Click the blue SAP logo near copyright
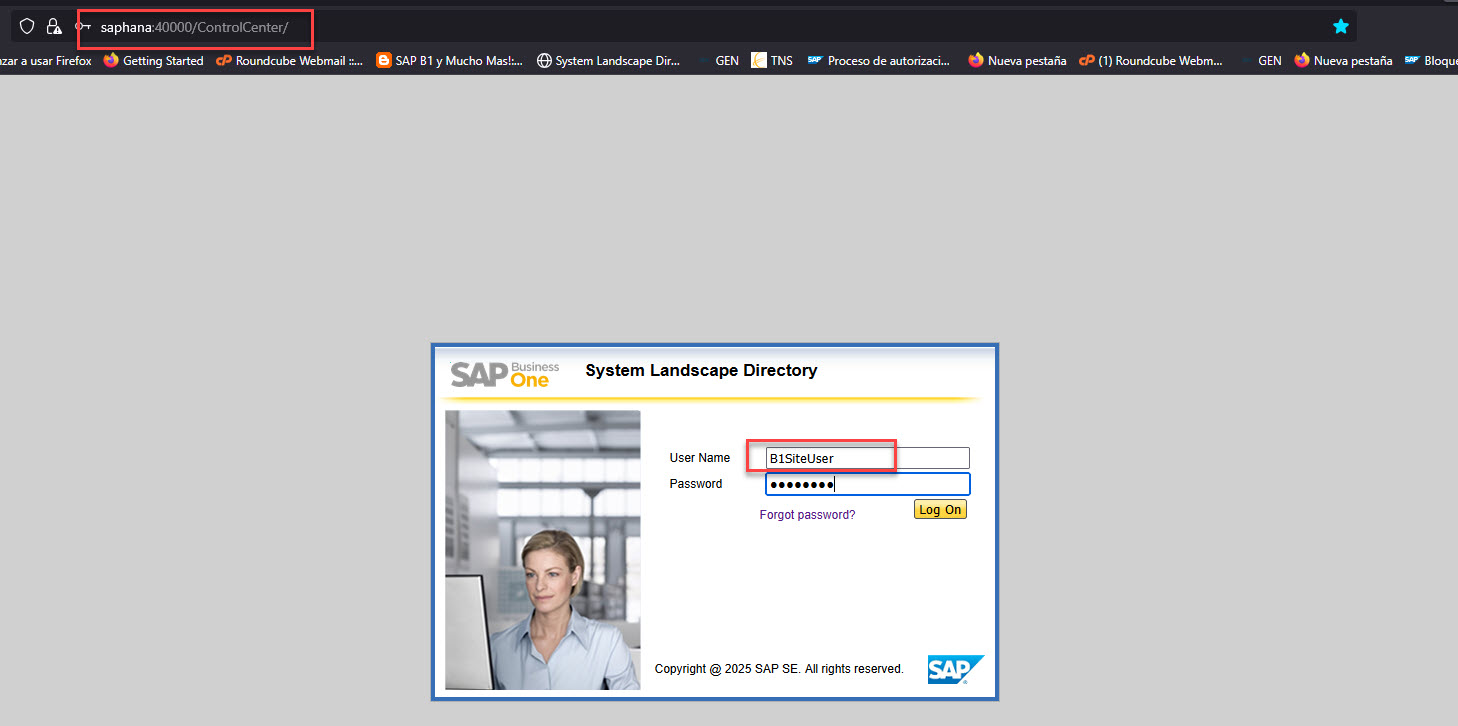 click(x=955, y=669)
